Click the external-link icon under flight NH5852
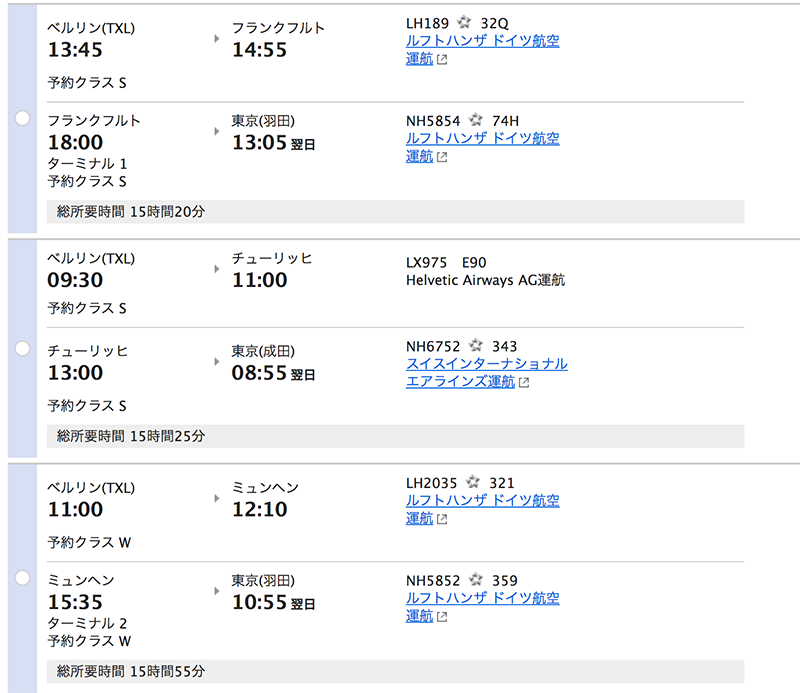The width and height of the screenshot is (800, 693). click(442, 617)
